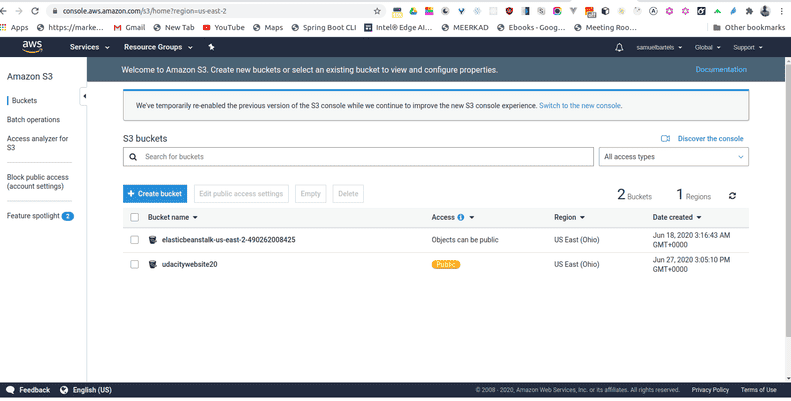
Task: Click the video camera icon beside Discover the console
Action: point(665,139)
